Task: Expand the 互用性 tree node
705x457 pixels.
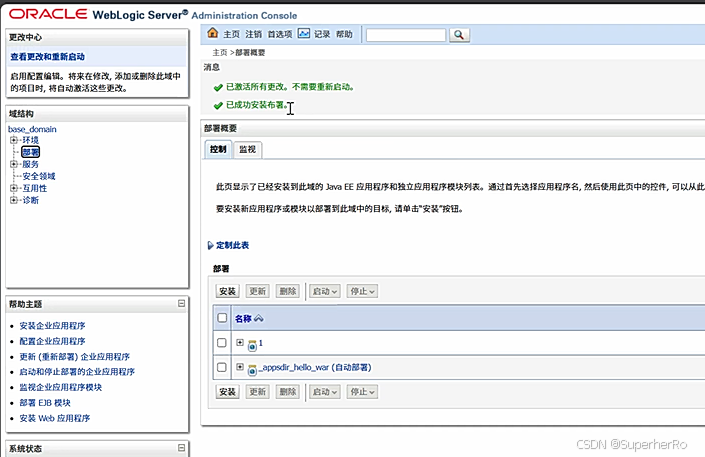Action: [x=14, y=188]
